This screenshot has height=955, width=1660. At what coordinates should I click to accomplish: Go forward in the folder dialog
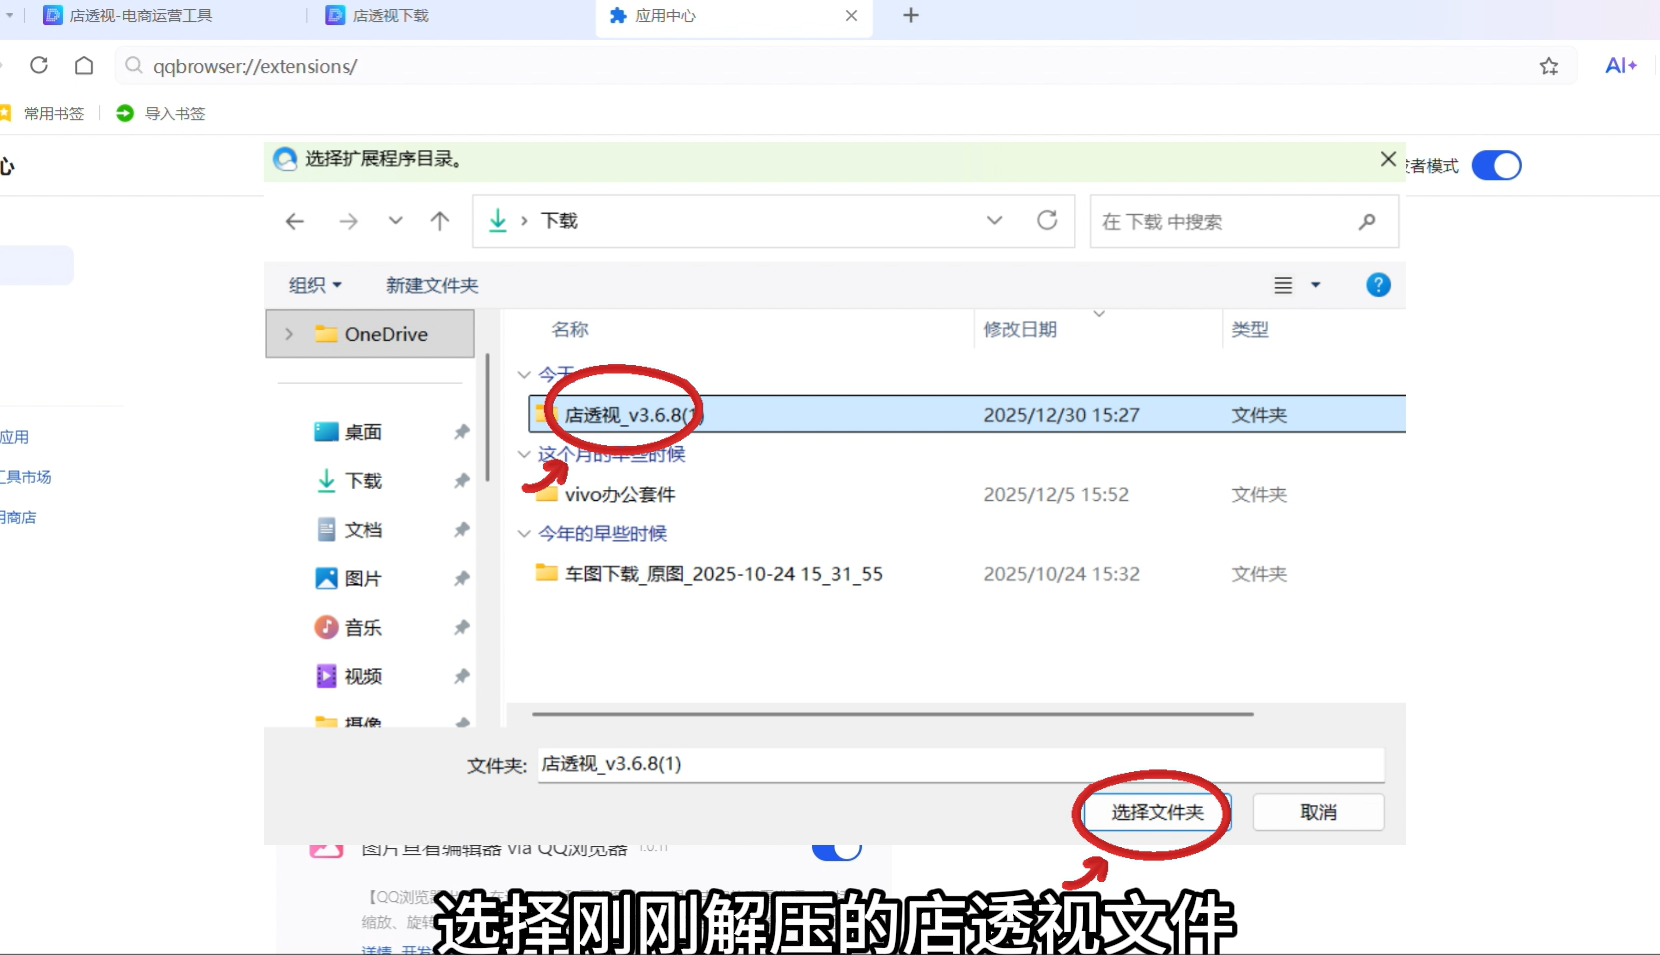pyautogui.click(x=348, y=221)
